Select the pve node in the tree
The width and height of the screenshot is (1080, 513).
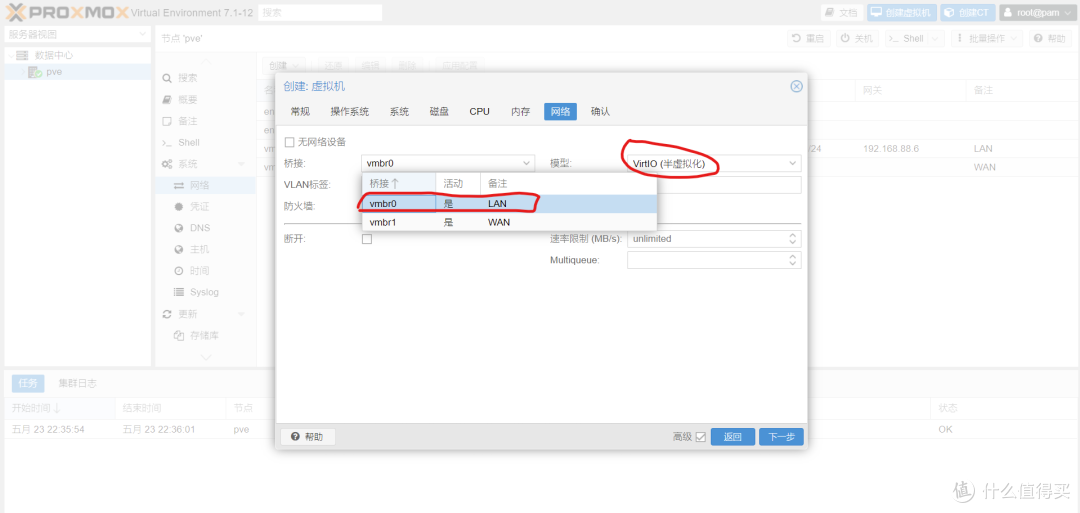[54, 72]
